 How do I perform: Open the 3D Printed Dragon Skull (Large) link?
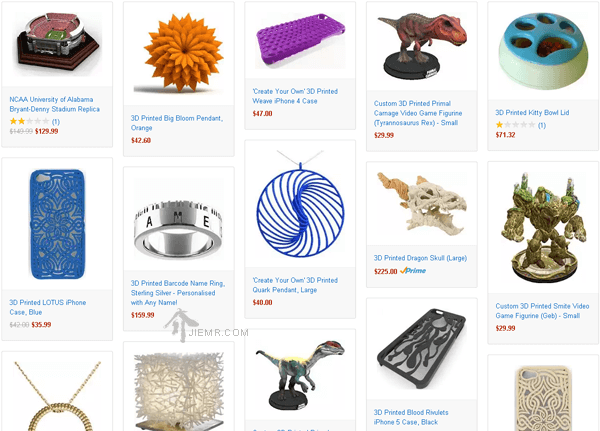tap(420, 258)
